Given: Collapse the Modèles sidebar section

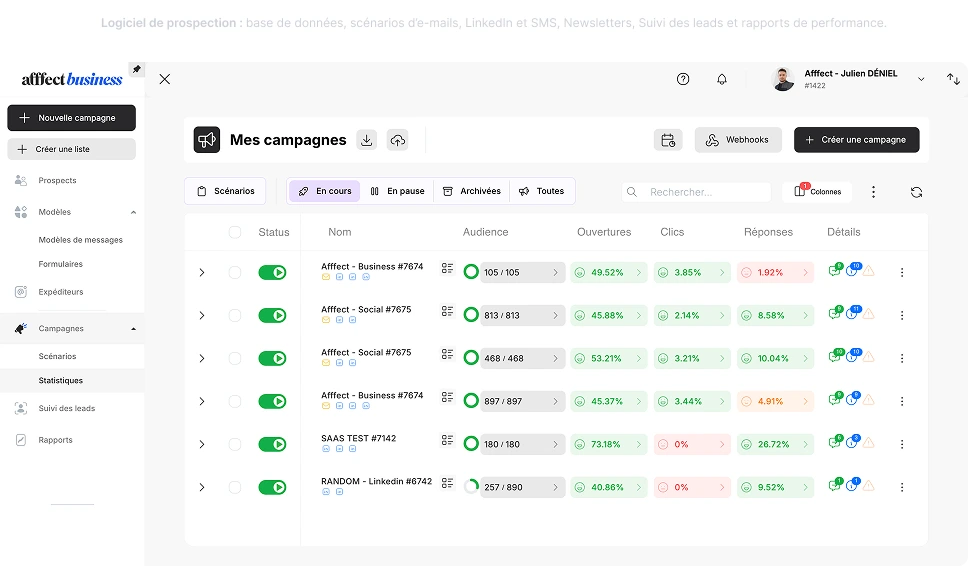Looking at the screenshot, I should tap(133, 212).
